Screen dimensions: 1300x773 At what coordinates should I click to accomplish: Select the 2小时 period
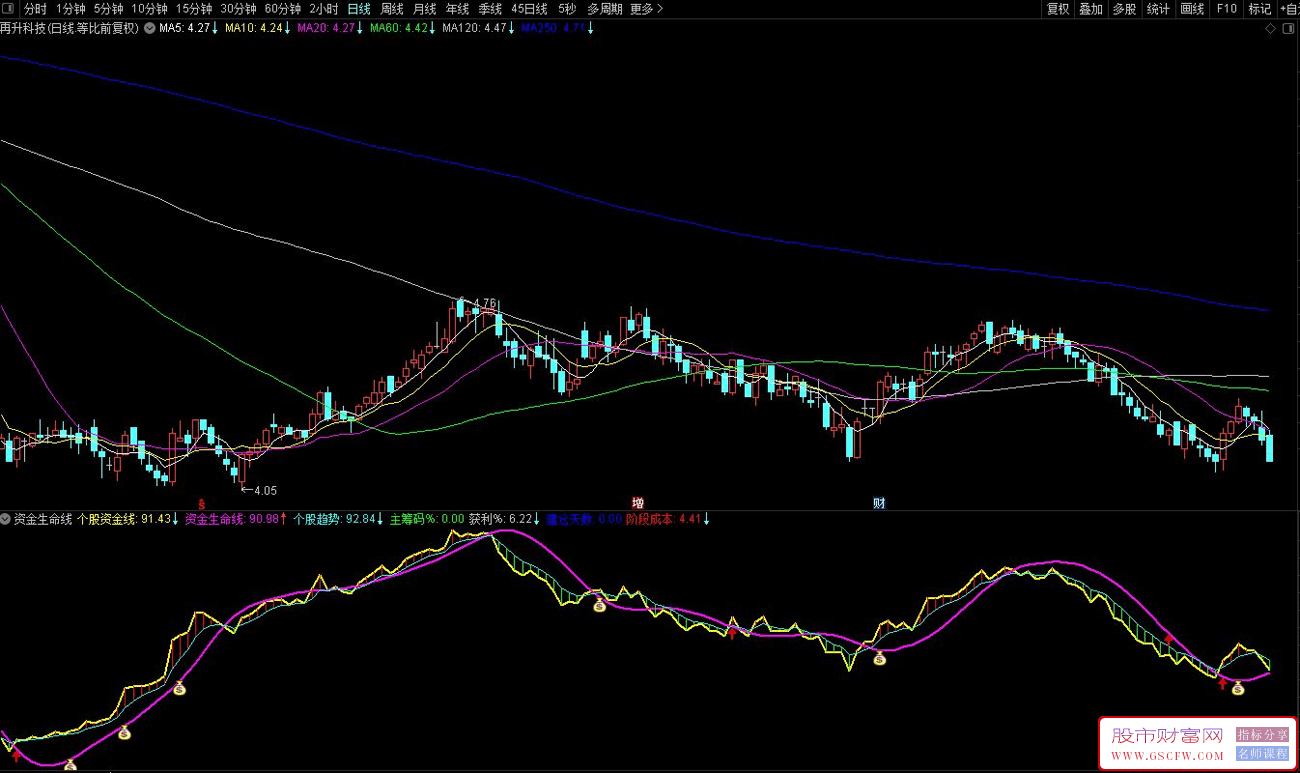point(324,9)
